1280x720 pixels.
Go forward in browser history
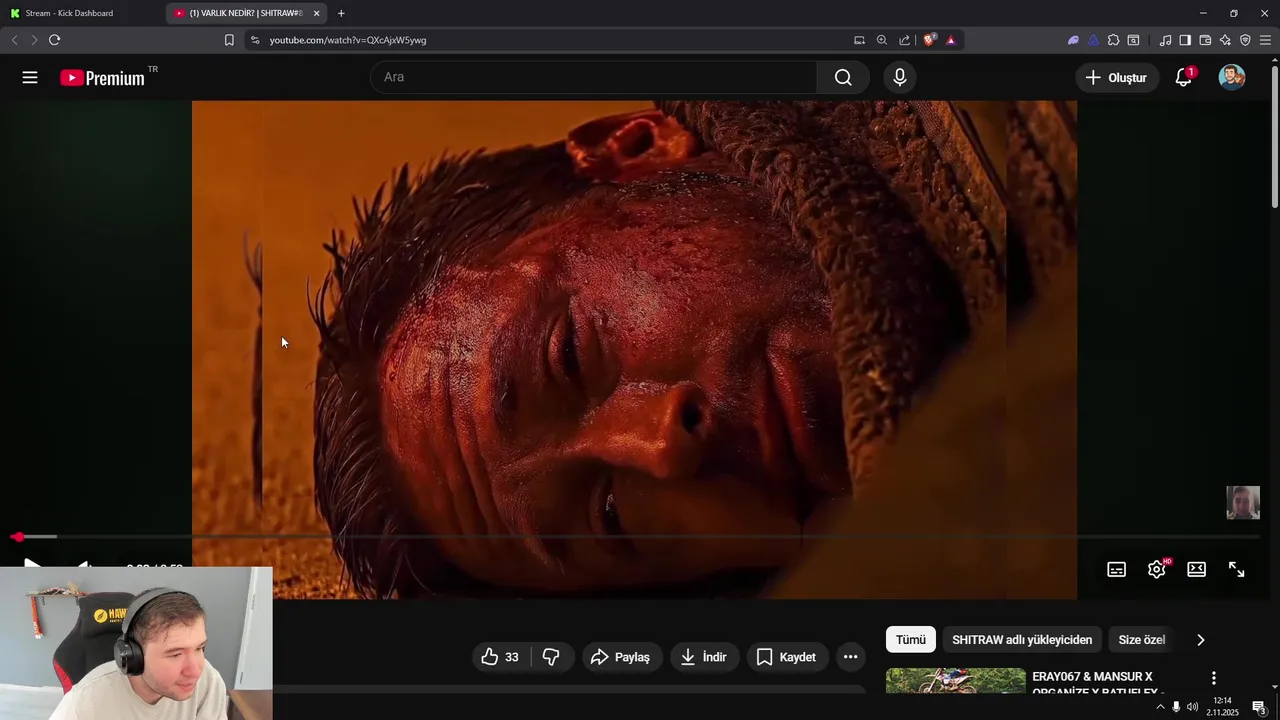(34, 40)
